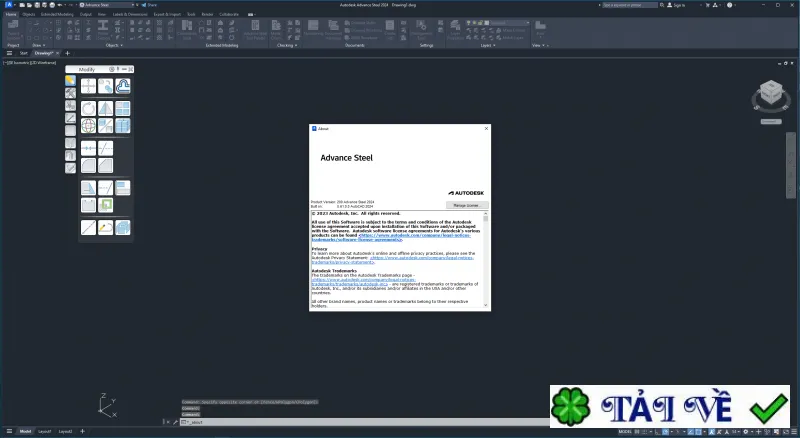Open the Help question mark icon
The width and height of the screenshot is (800, 438).
(729, 5)
